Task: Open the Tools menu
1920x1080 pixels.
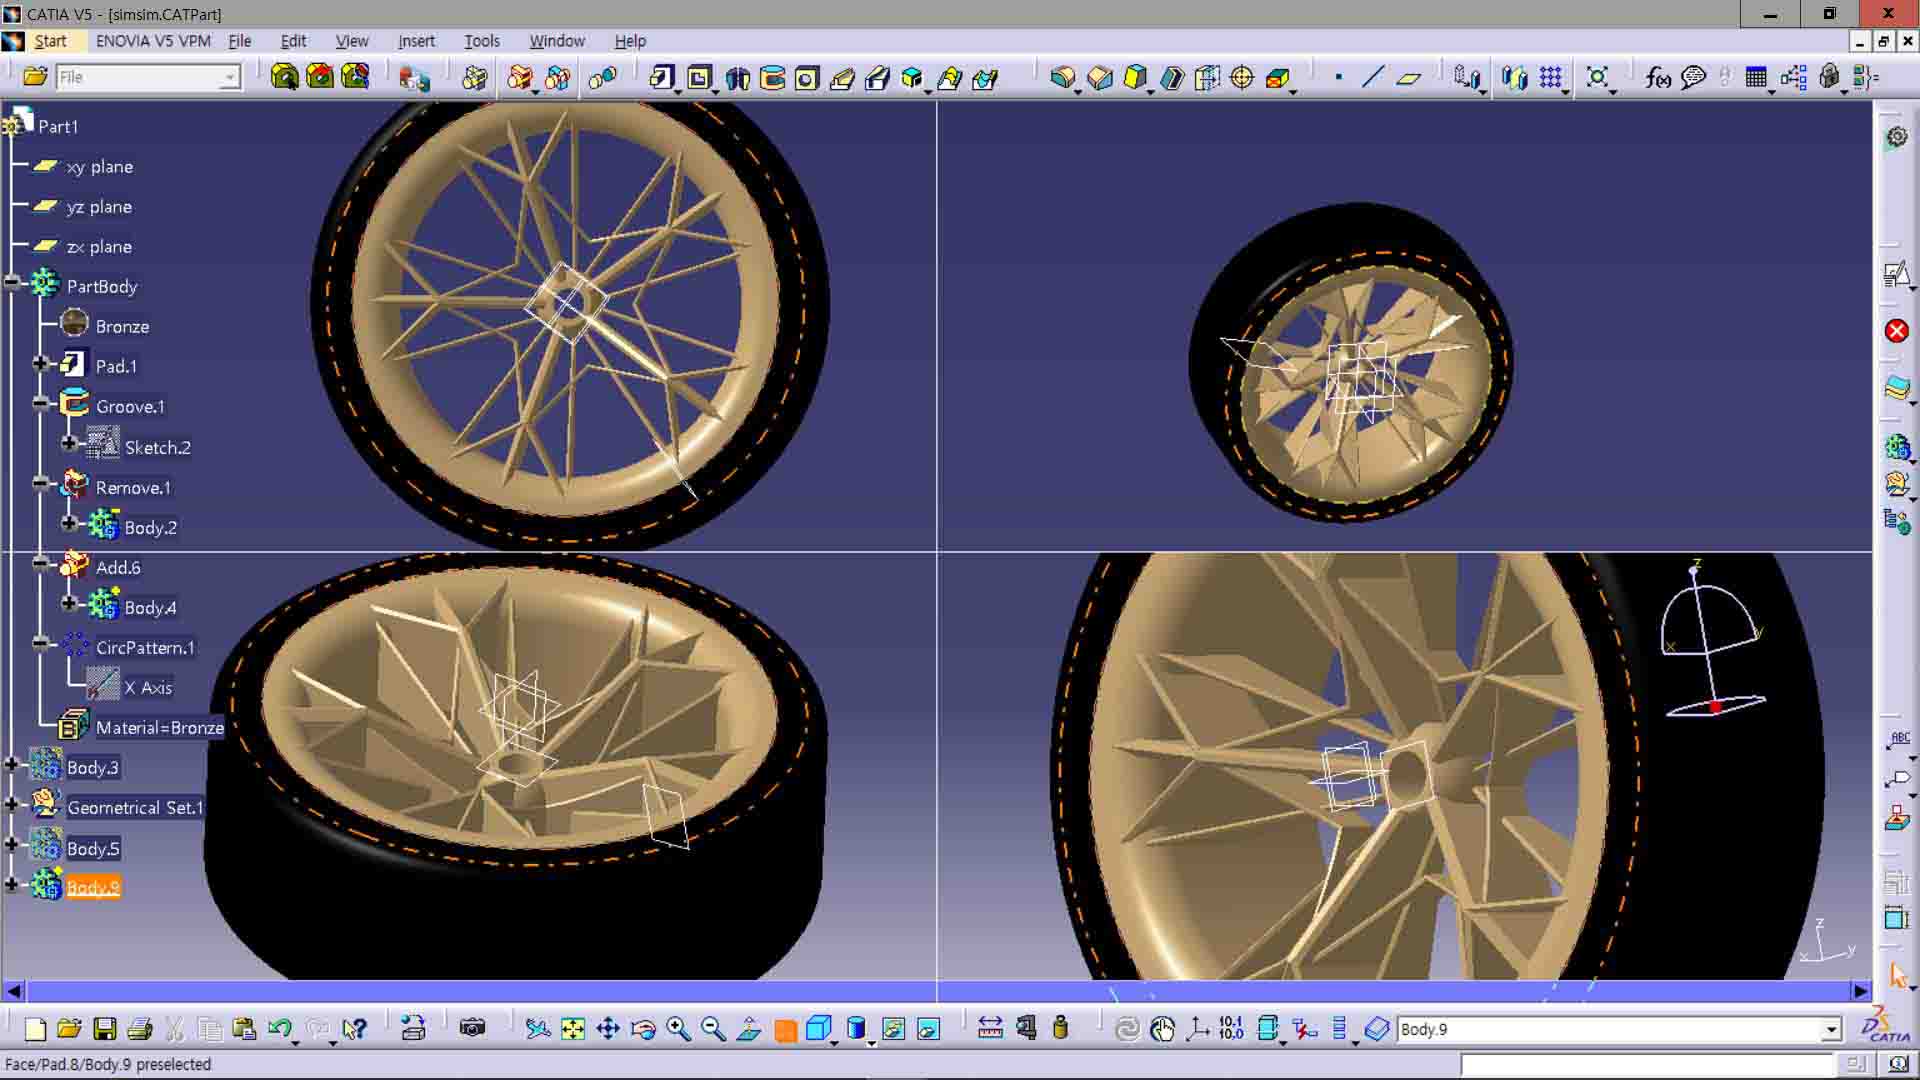Action: pyautogui.click(x=481, y=41)
